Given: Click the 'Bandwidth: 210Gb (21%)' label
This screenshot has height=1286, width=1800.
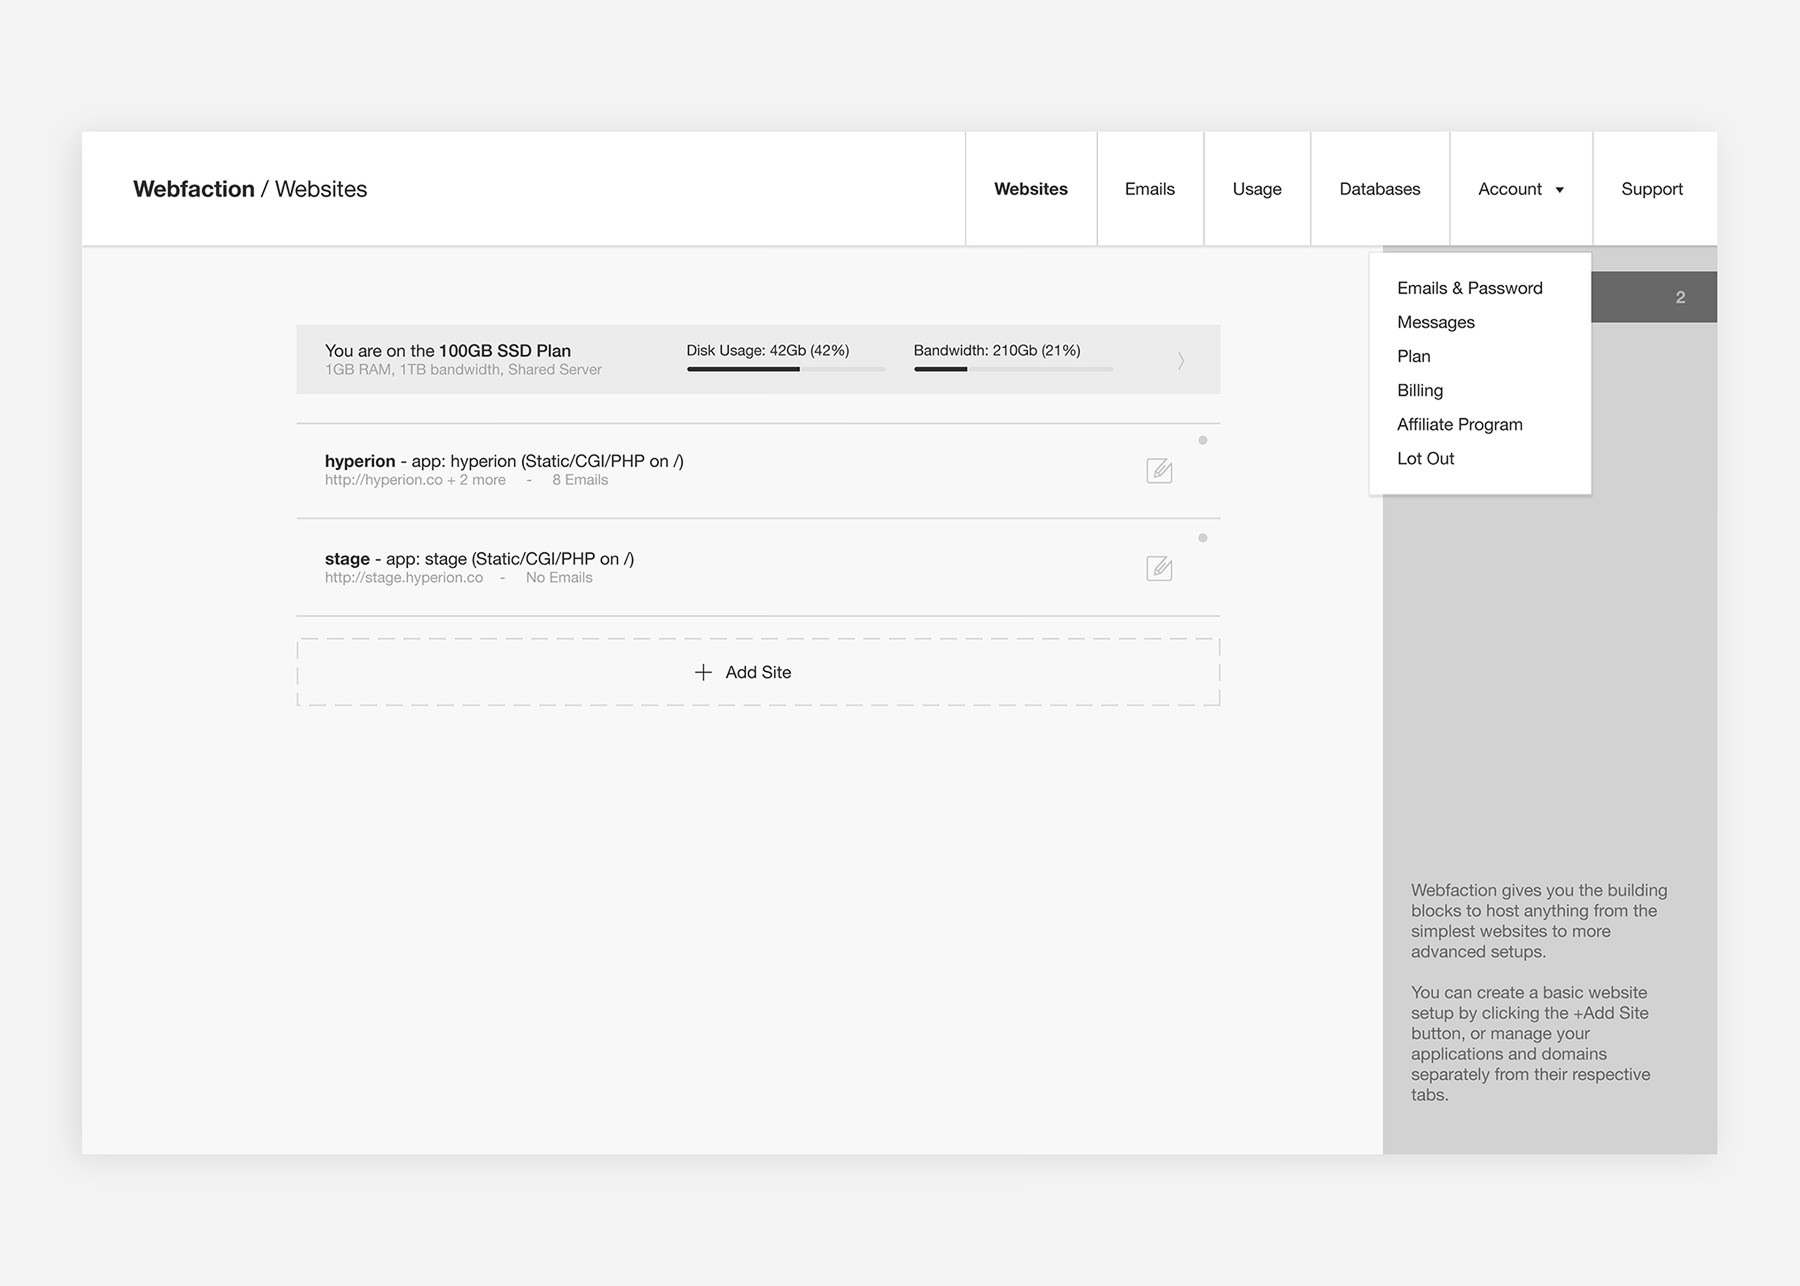Looking at the screenshot, I should click(997, 350).
